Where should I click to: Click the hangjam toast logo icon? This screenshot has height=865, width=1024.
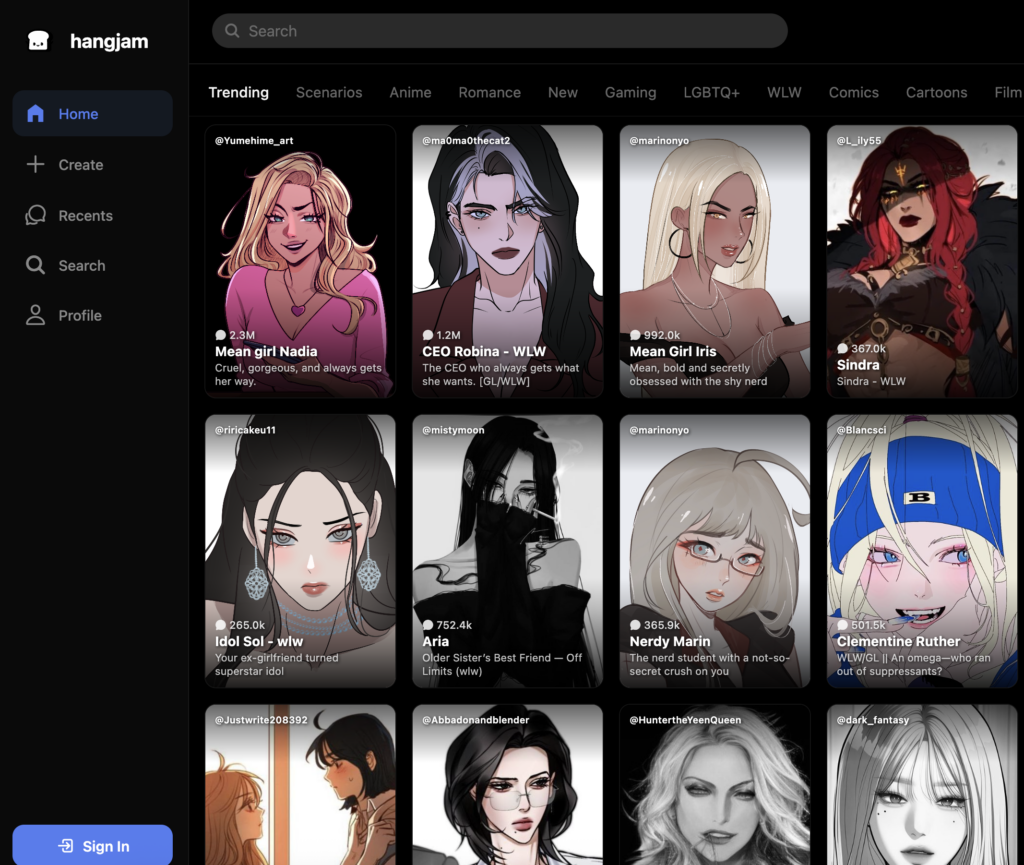[x=38, y=41]
